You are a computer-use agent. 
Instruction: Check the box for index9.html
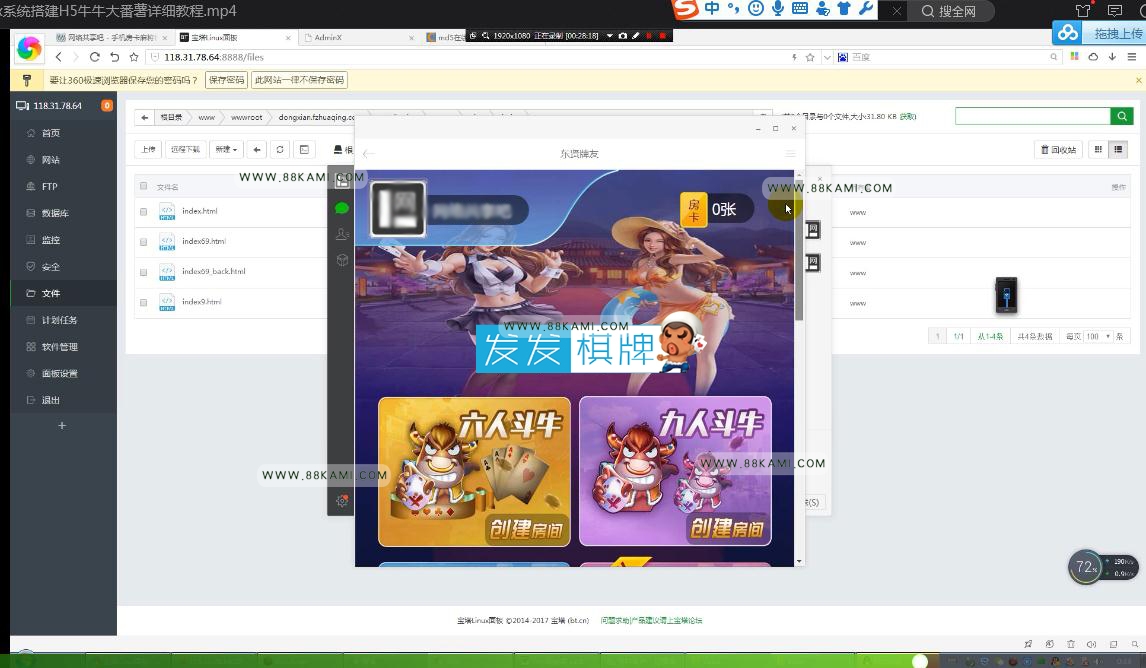[x=143, y=303]
